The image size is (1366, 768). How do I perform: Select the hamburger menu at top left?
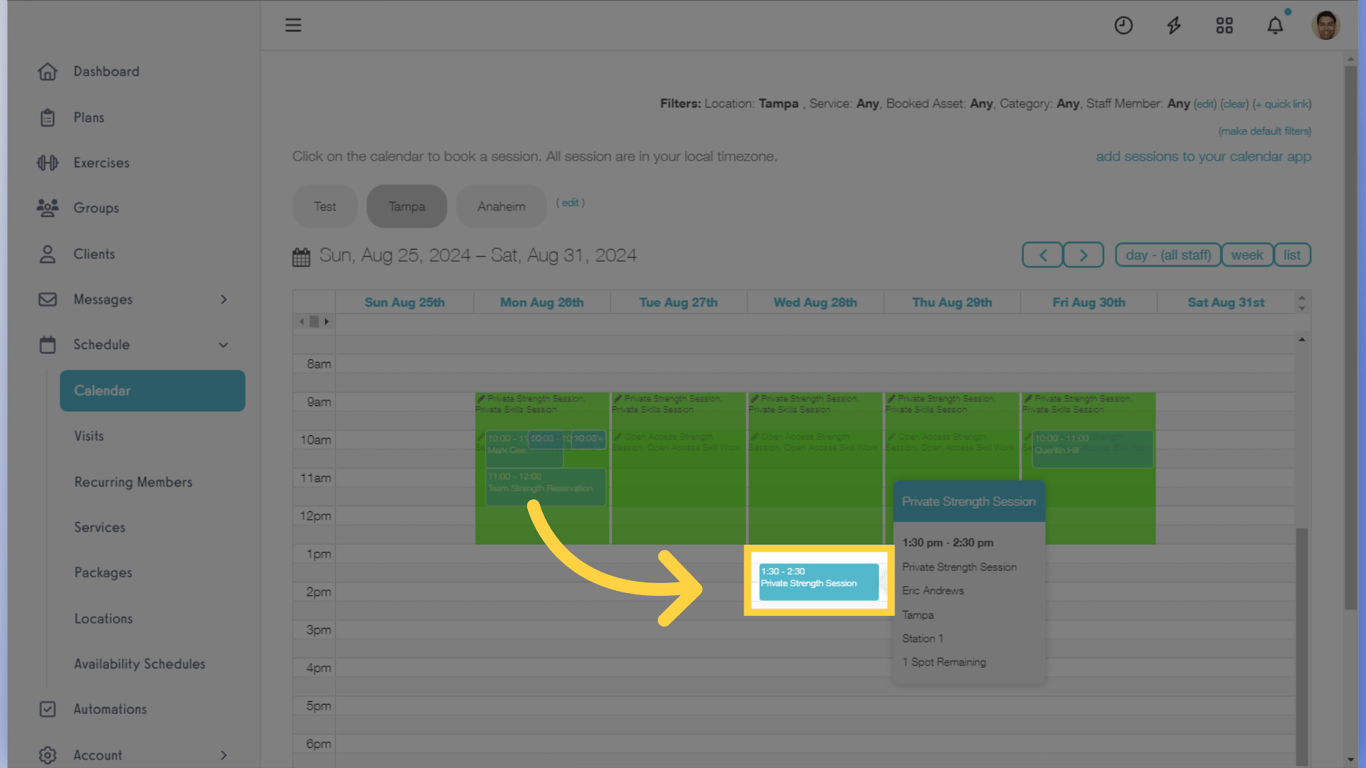point(293,25)
